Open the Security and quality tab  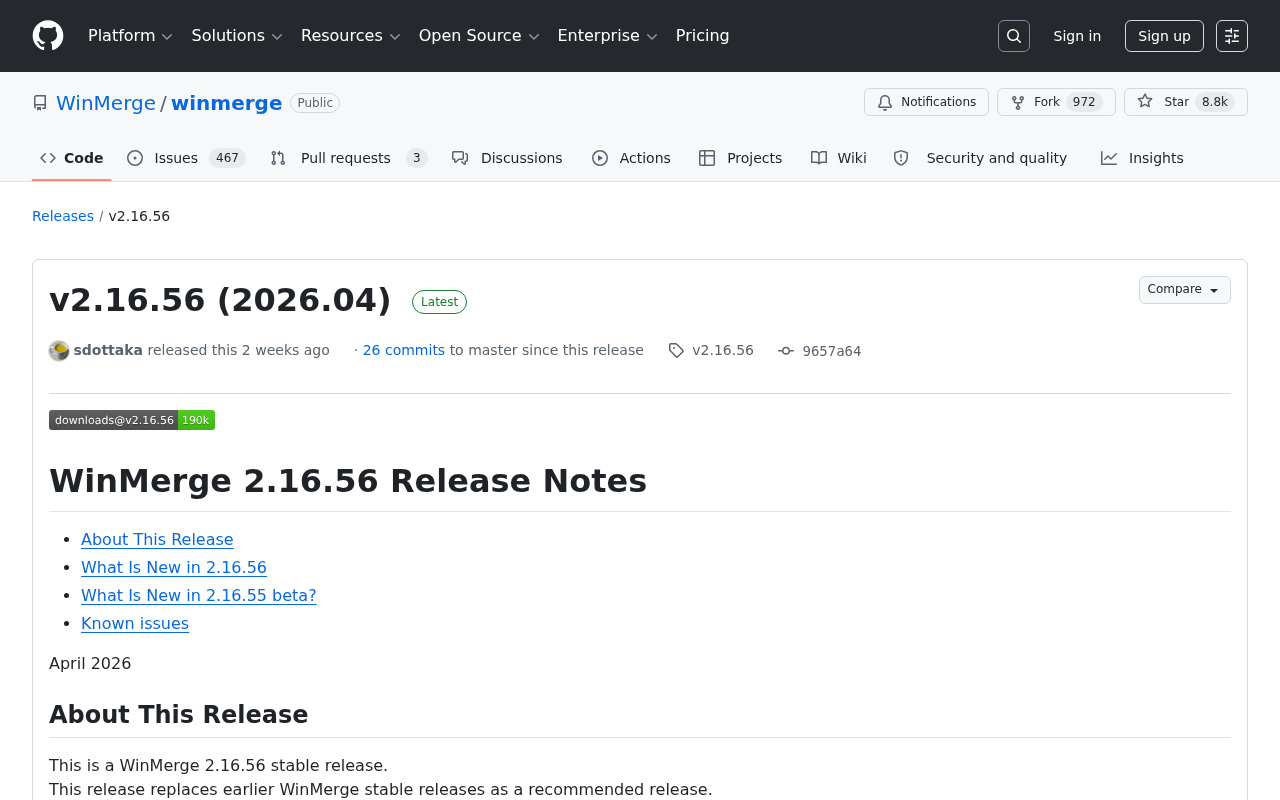(x=980, y=158)
